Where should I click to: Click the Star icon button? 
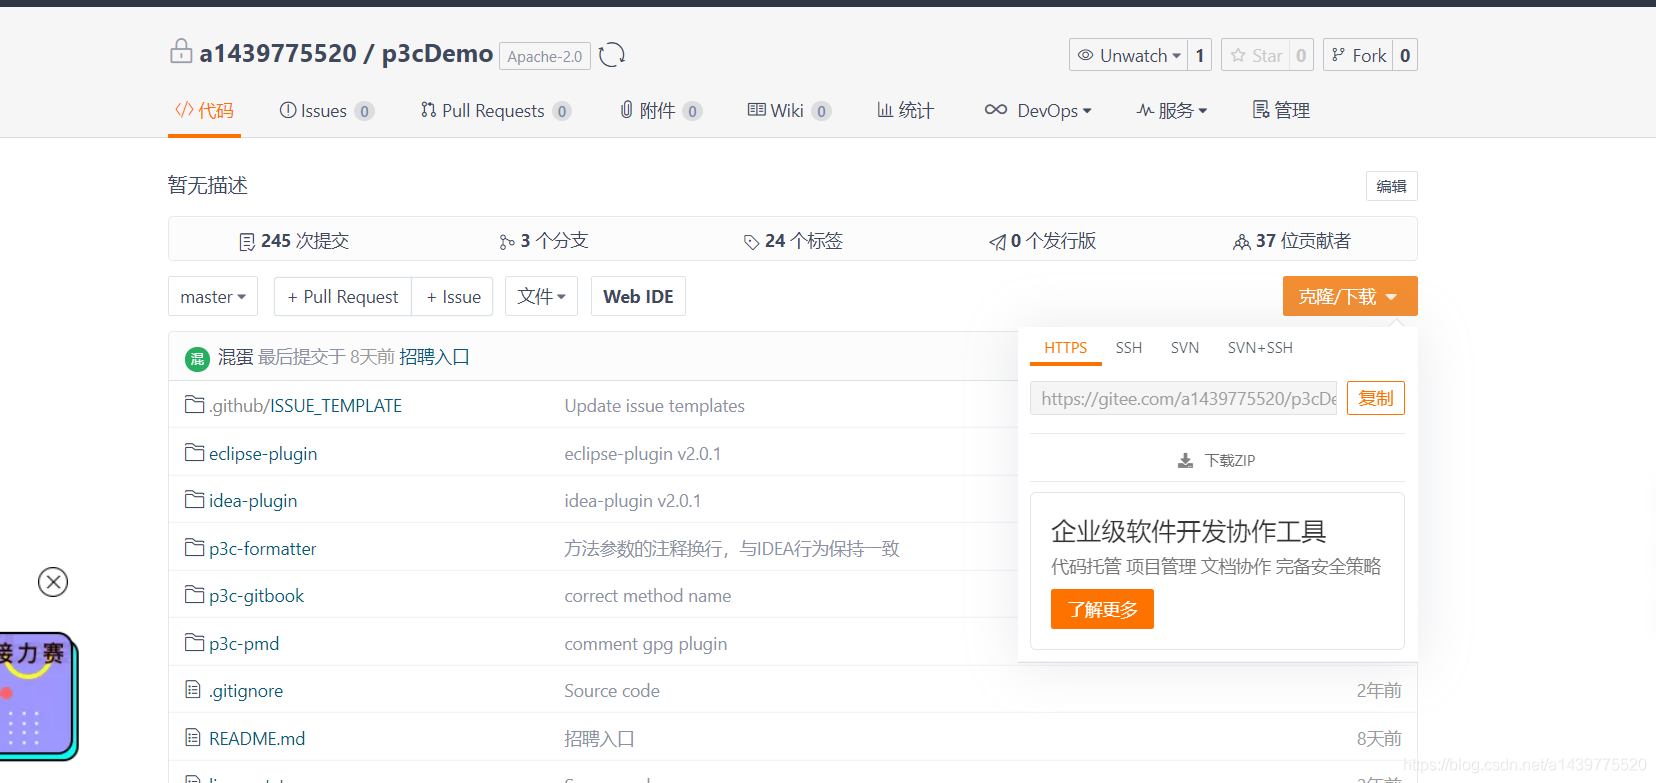coord(1256,55)
